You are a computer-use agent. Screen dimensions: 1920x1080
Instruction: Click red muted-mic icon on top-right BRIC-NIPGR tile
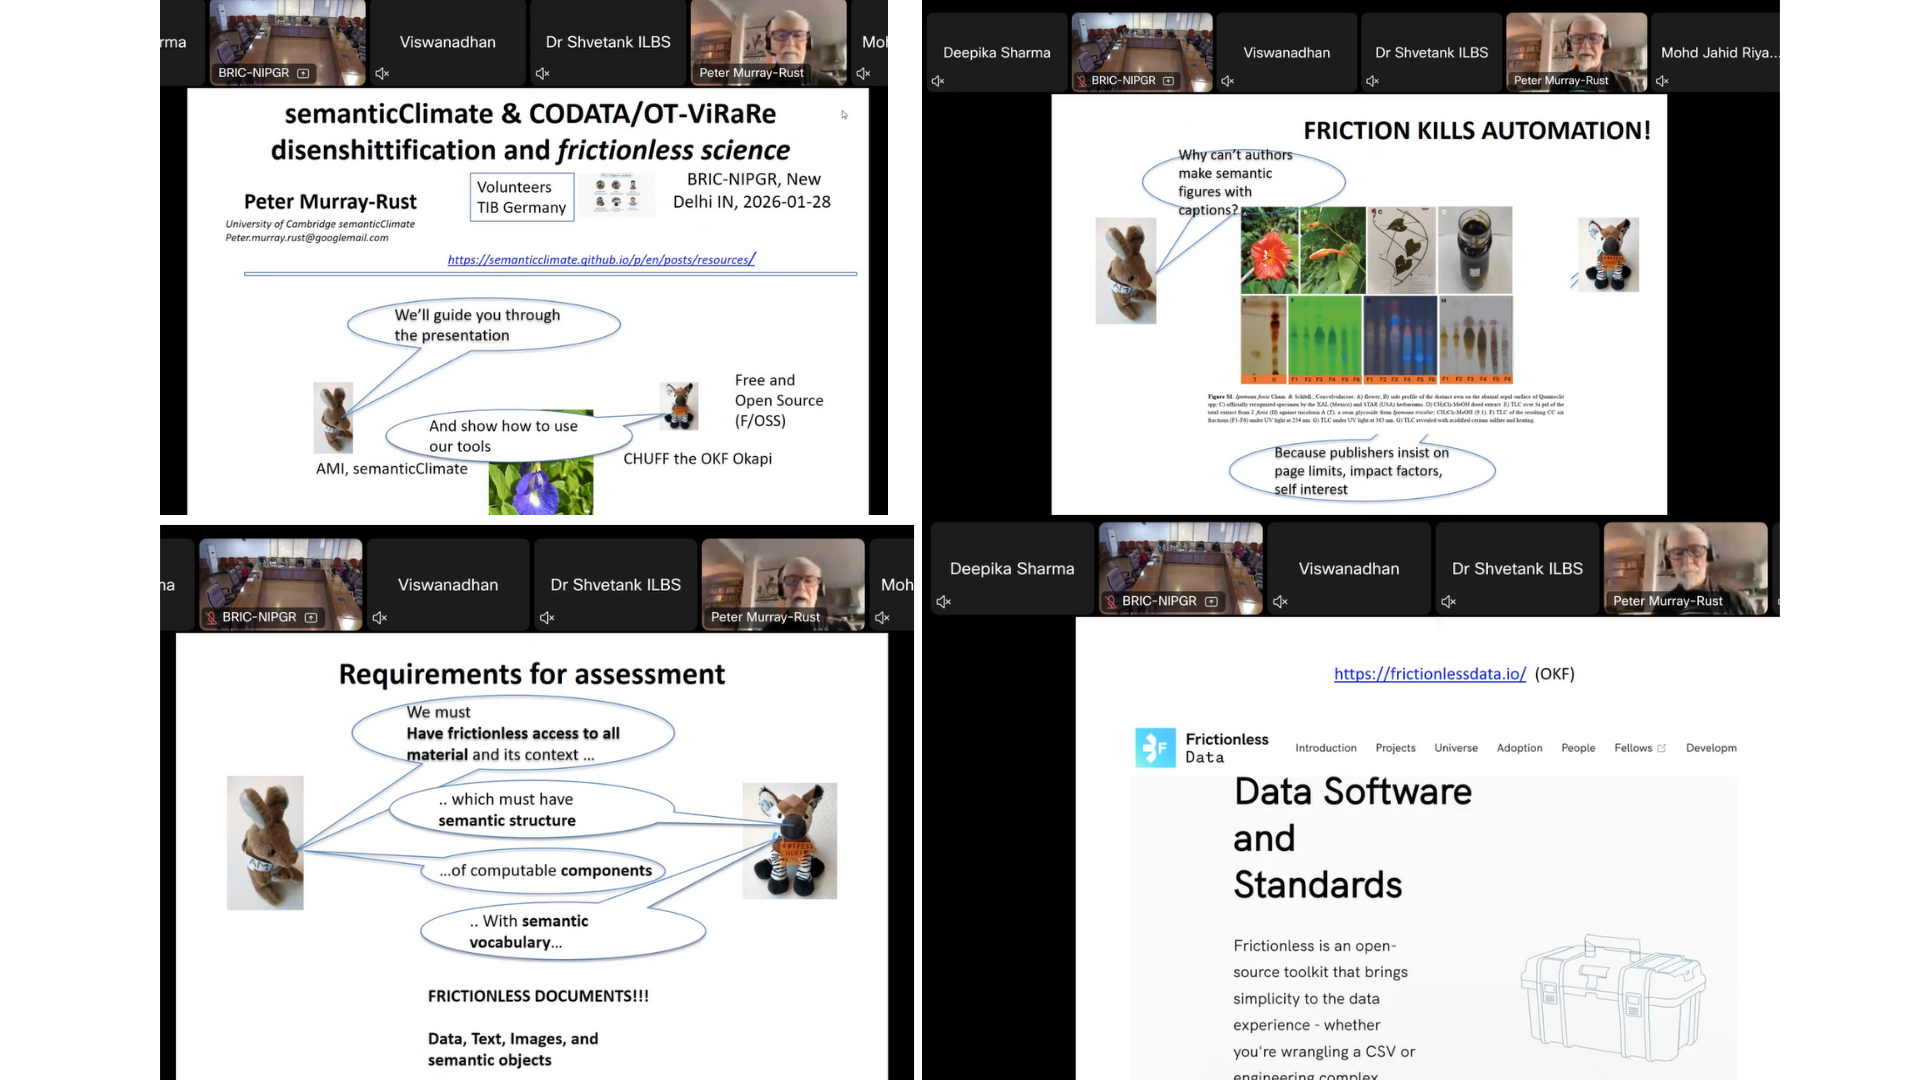(1081, 81)
